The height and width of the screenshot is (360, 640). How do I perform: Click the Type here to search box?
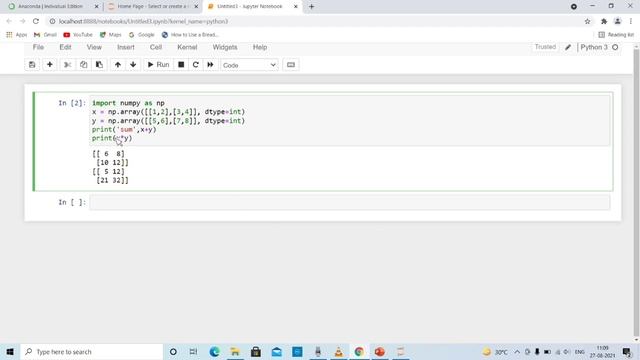tap(92, 351)
